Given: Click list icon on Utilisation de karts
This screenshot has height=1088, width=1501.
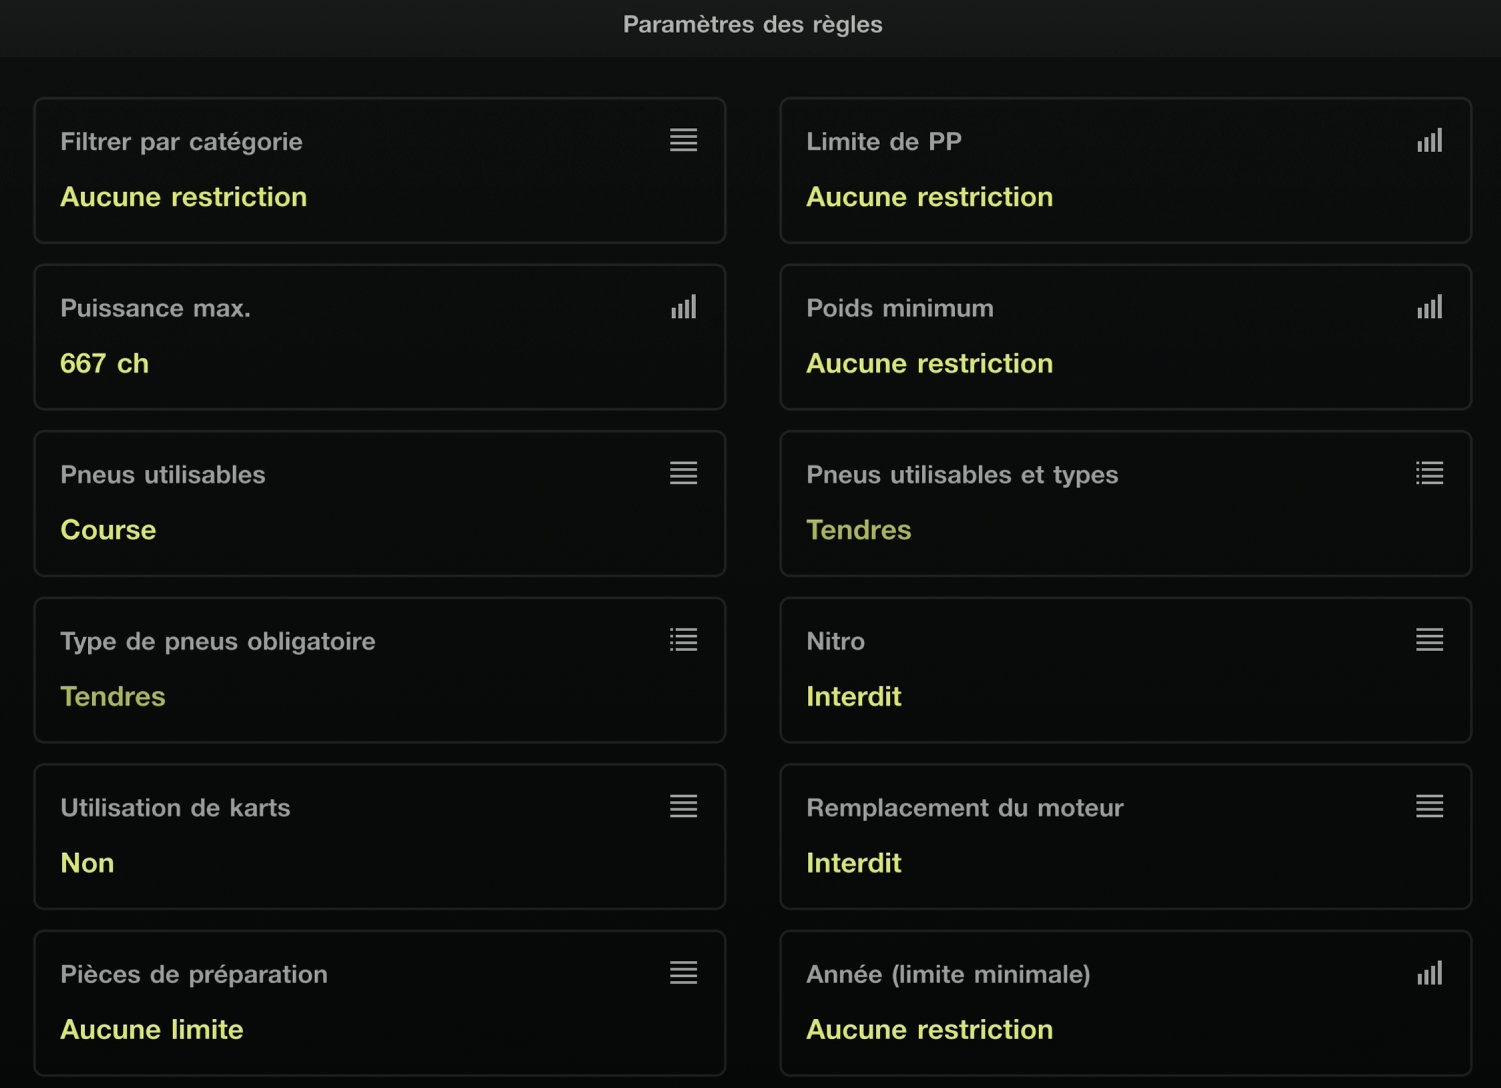Looking at the screenshot, I should (684, 806).
